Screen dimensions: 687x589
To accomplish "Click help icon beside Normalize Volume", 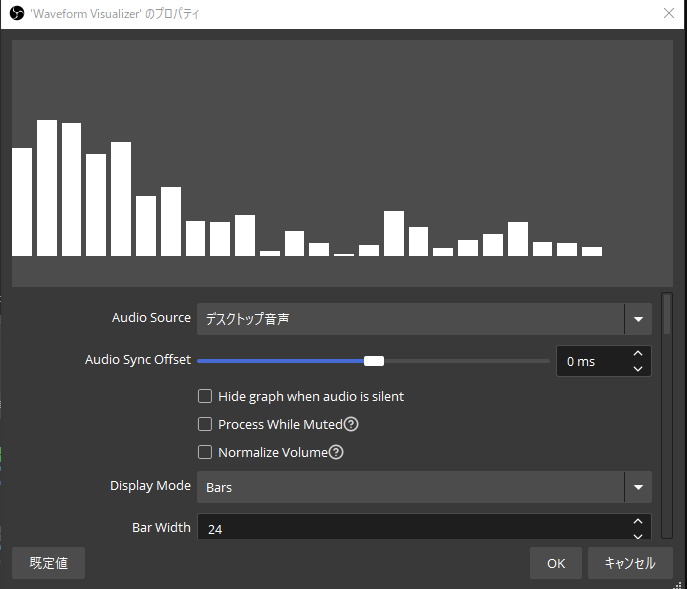I will tap(337, 452).
